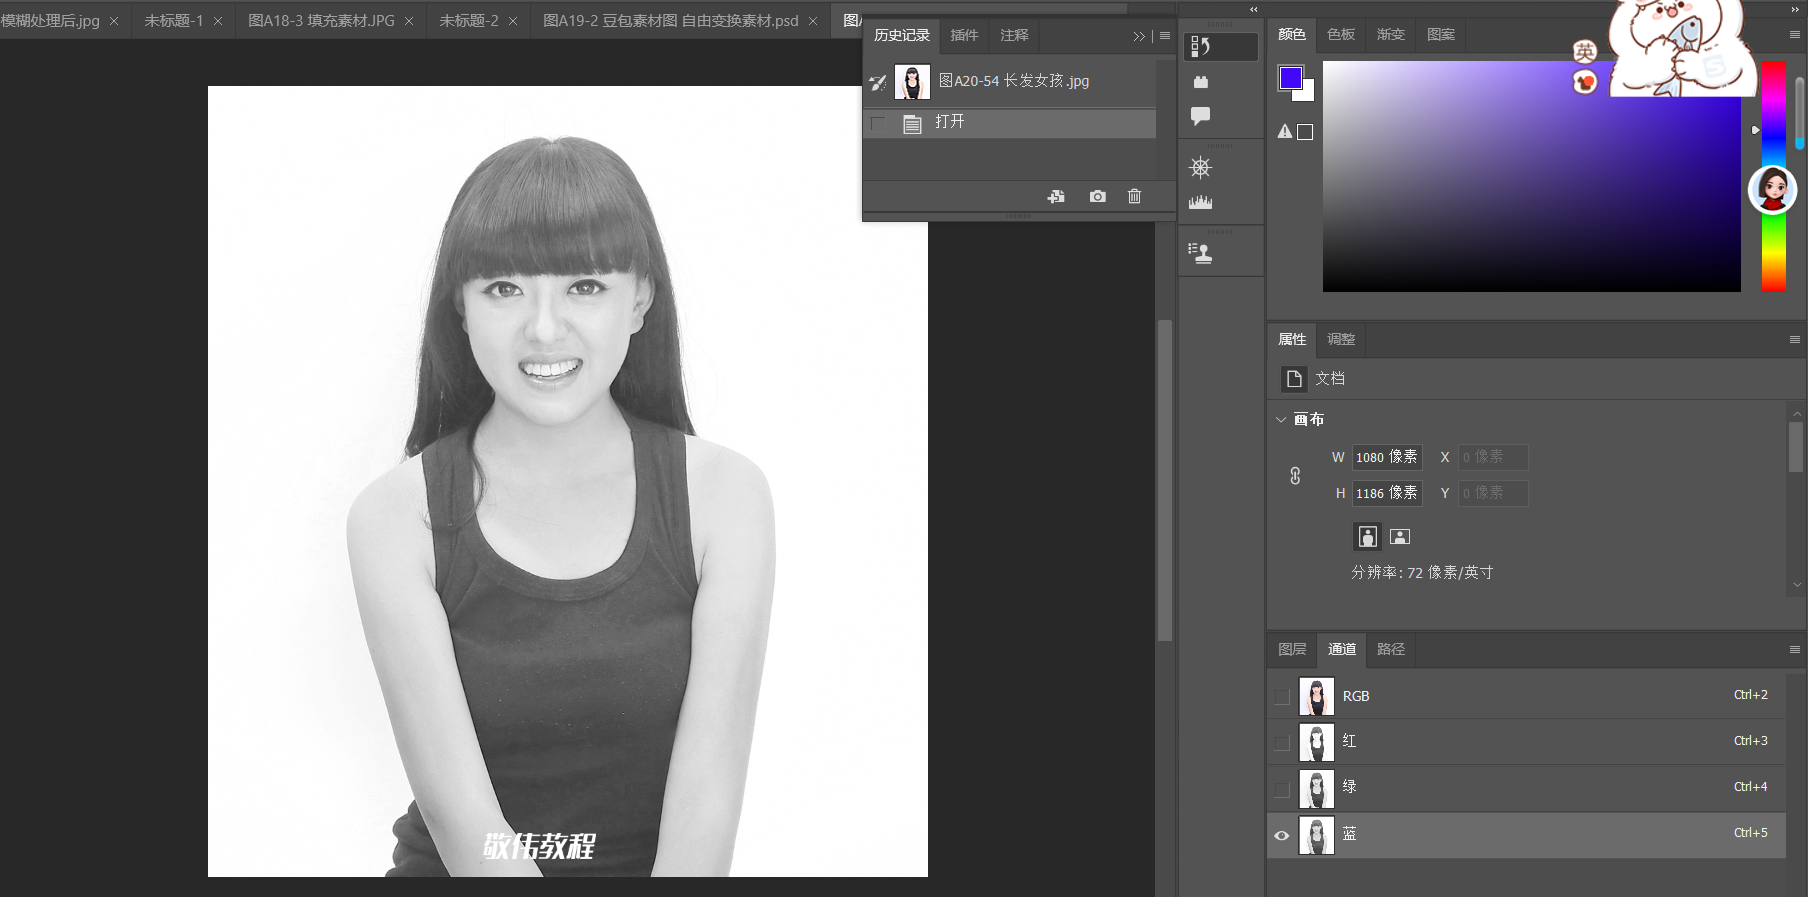Click the width-height link chain icon
Viewport: 1808px width, 897px height.
[1295, 476]
